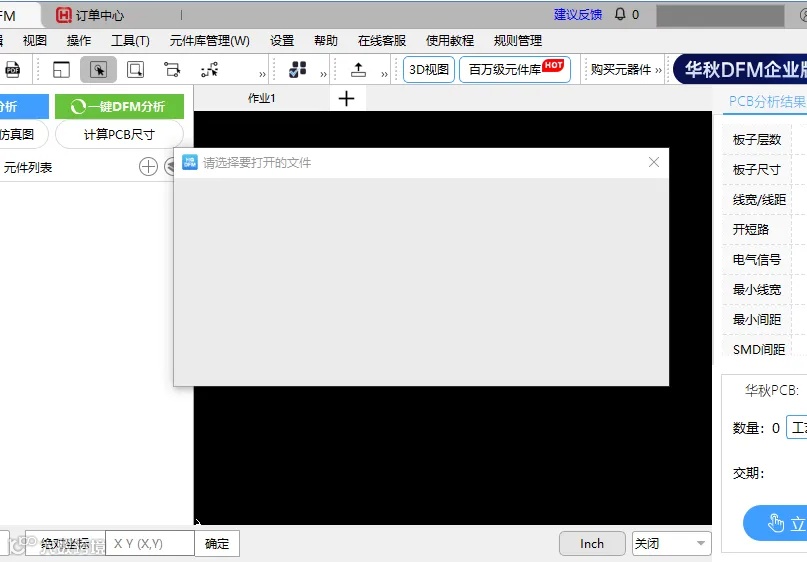
Task: Click 计算PCB尺寸 button
Action: pos(119,135)
